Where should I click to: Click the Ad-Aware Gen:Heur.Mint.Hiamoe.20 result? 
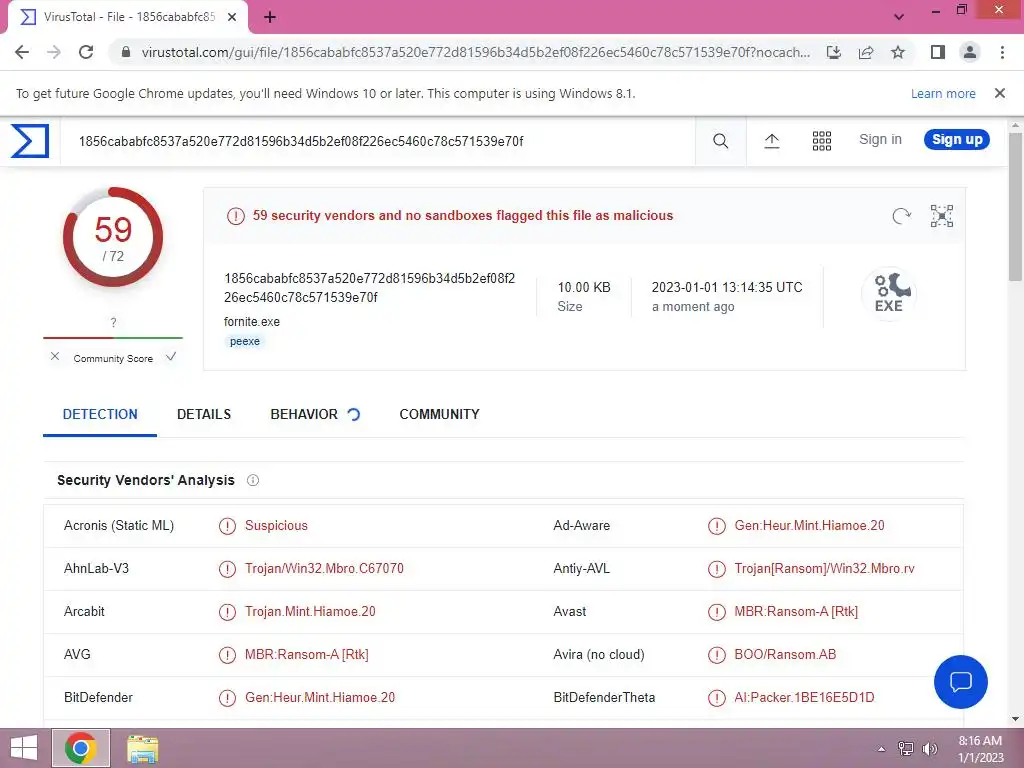pos(809,526)
